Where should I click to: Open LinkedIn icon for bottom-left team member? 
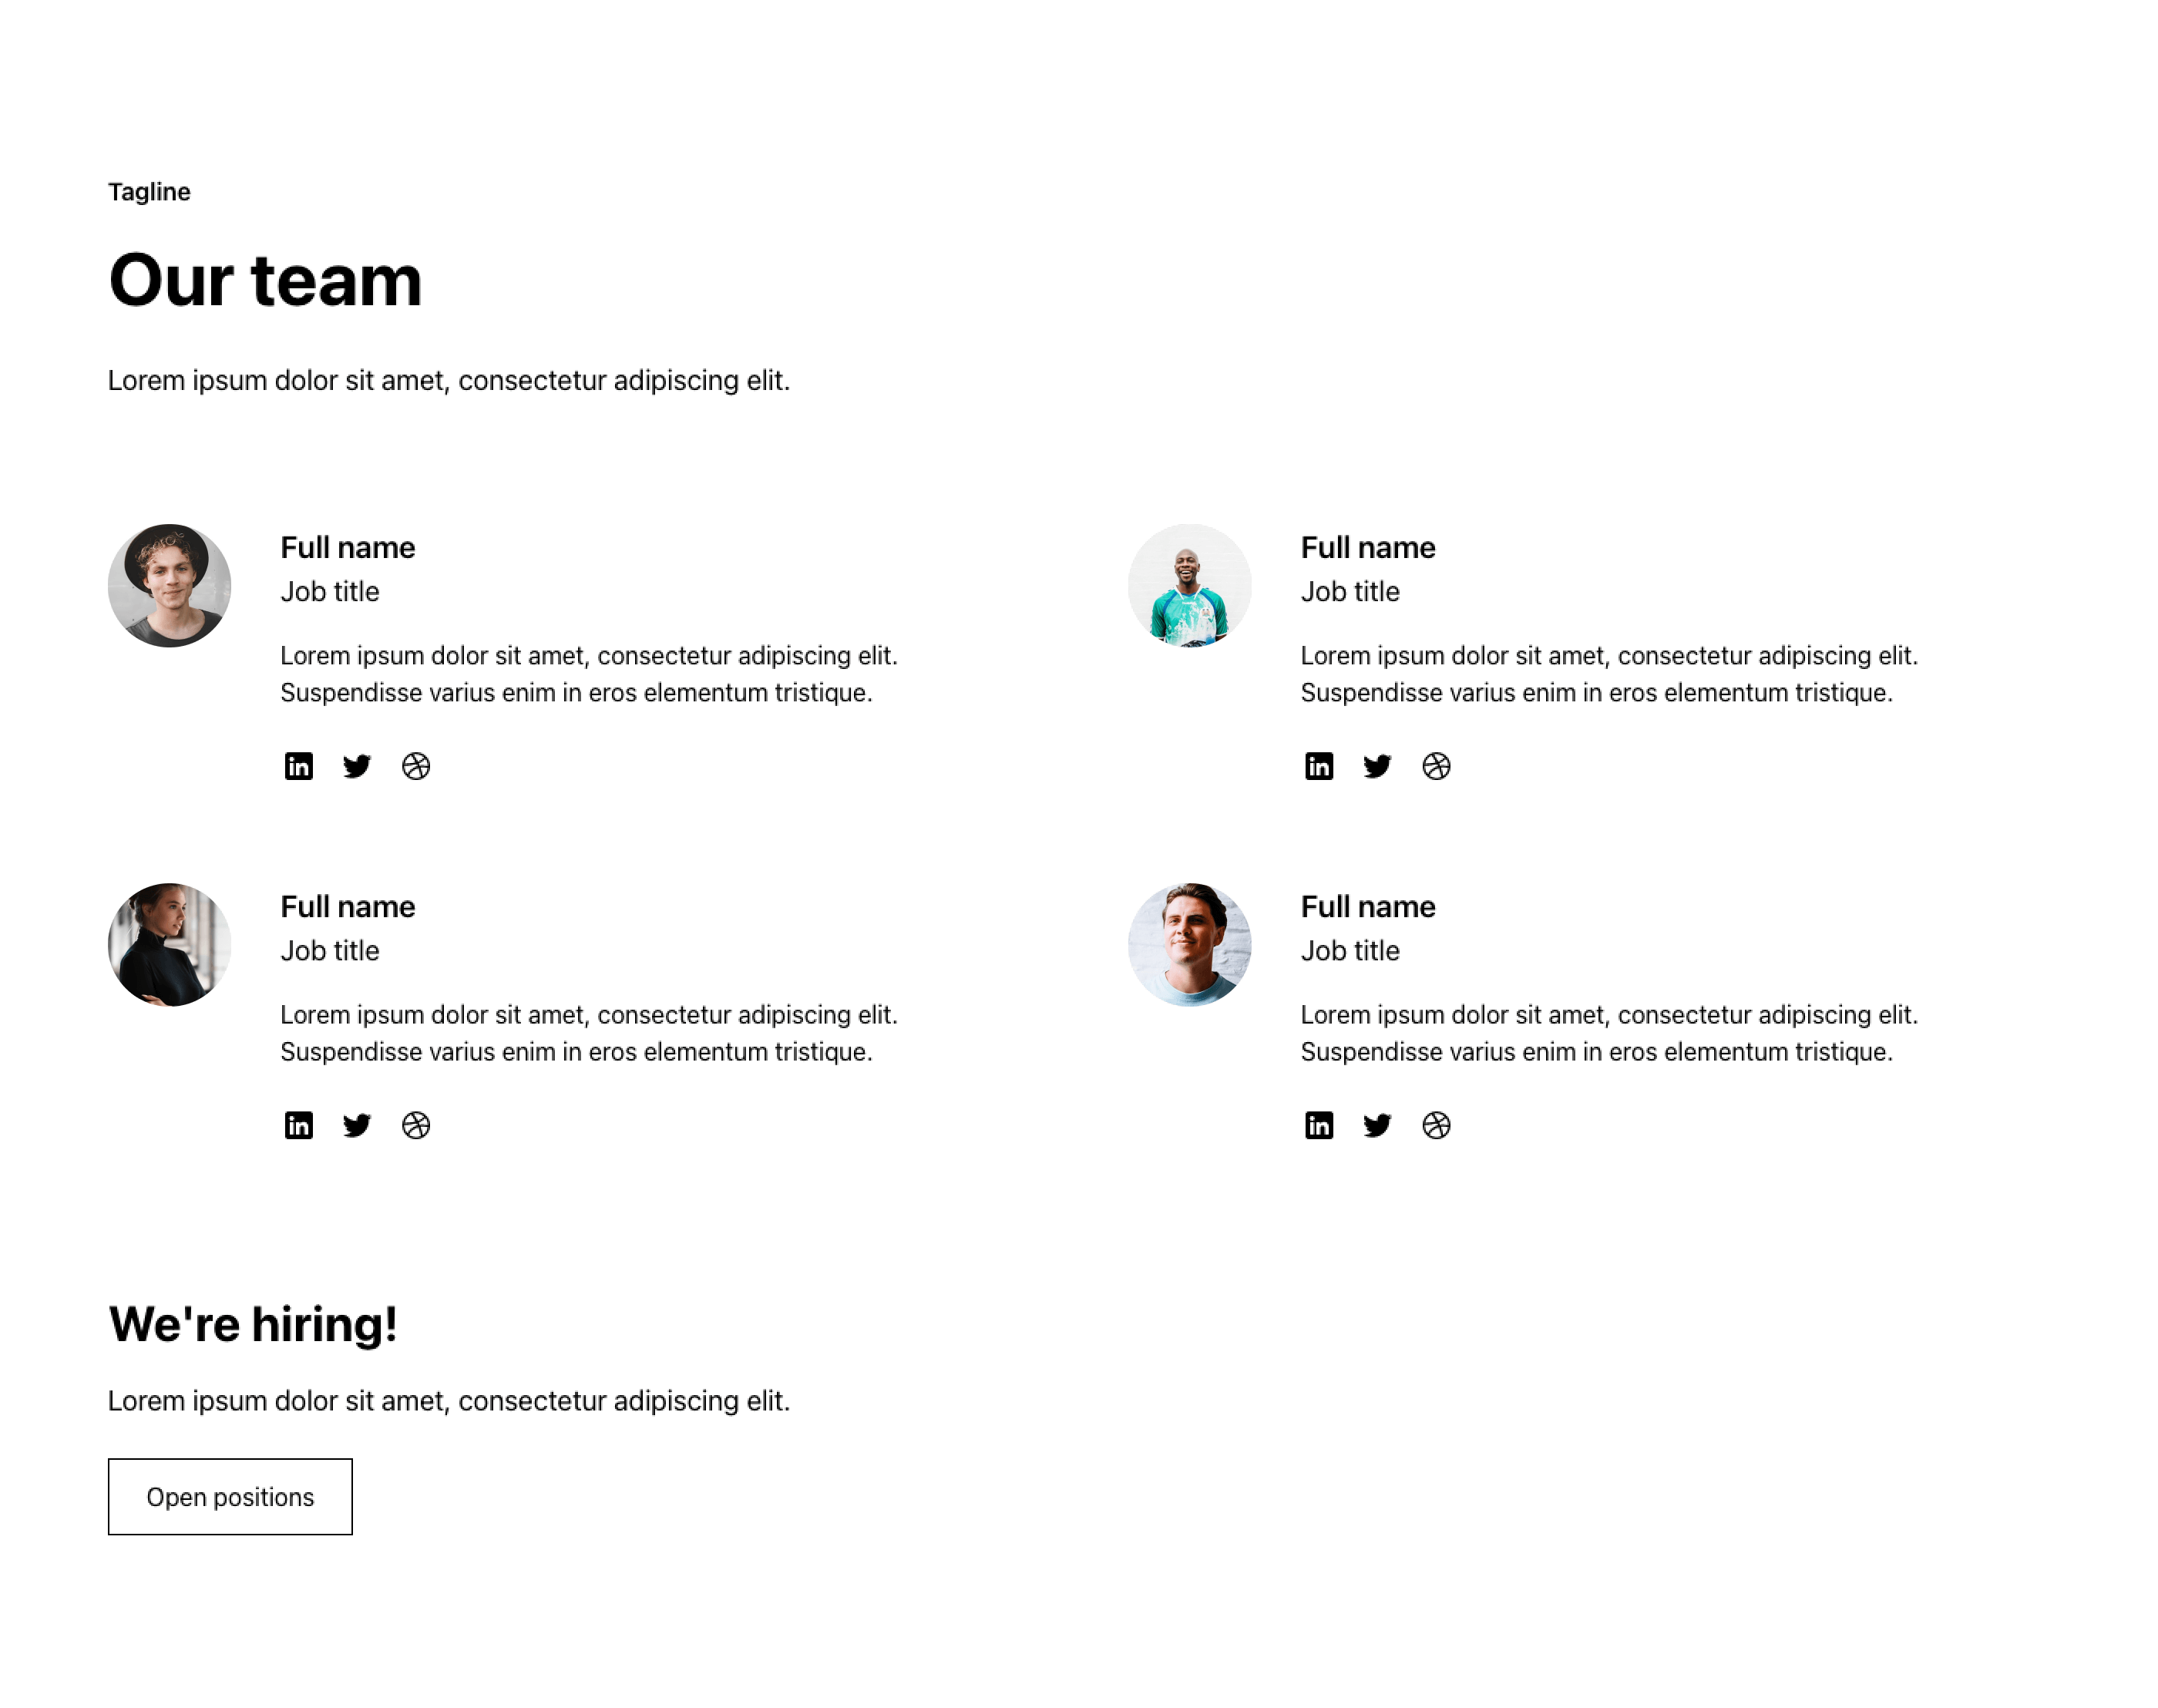click(298, 1125)
